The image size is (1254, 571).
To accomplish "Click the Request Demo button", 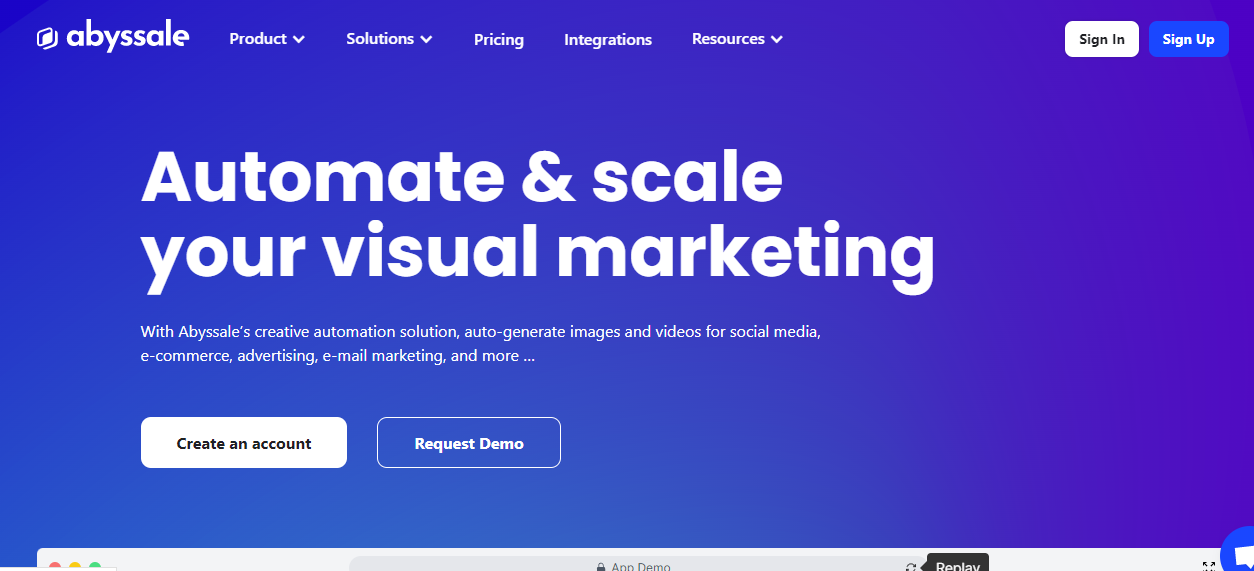I will 469,442.
